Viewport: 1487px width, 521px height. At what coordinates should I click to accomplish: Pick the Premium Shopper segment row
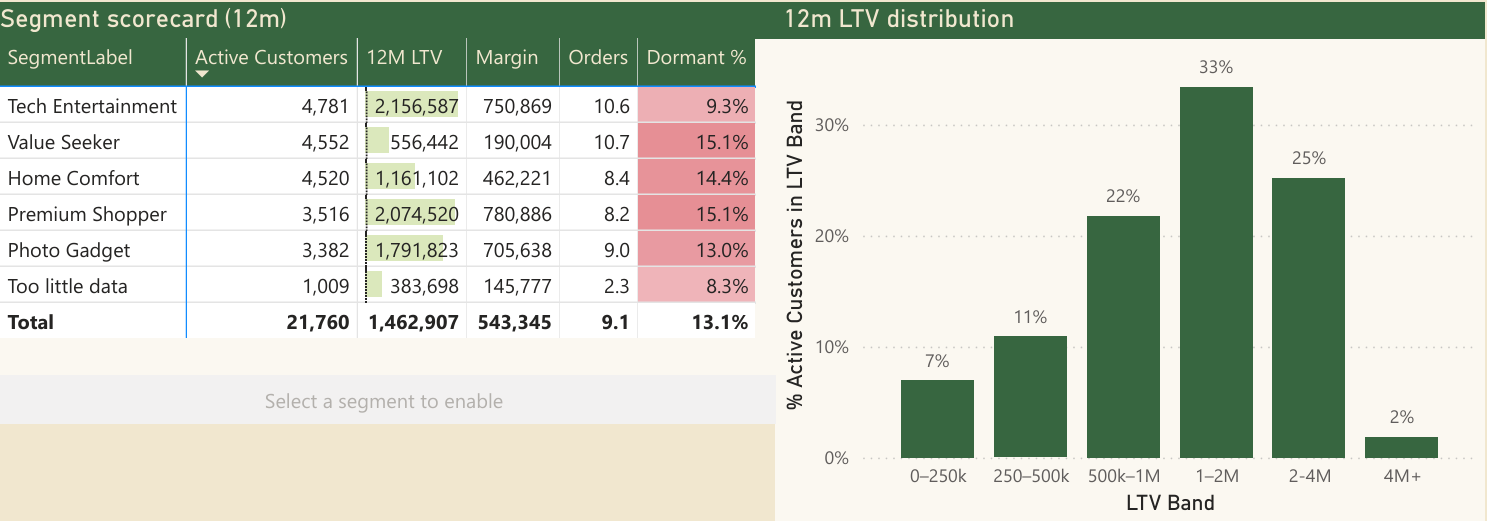87,214
